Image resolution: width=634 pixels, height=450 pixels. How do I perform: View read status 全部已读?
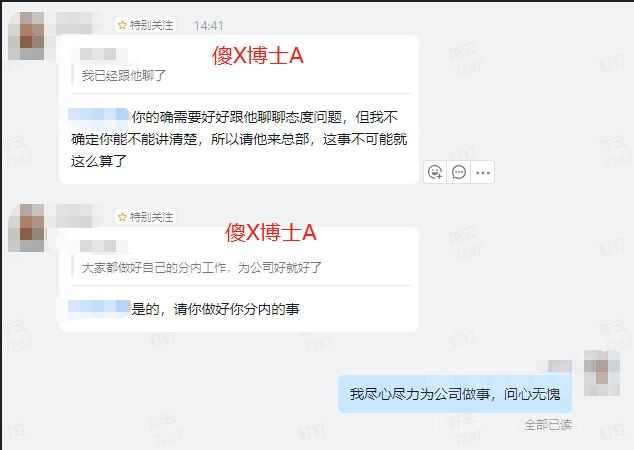[548, 425]
